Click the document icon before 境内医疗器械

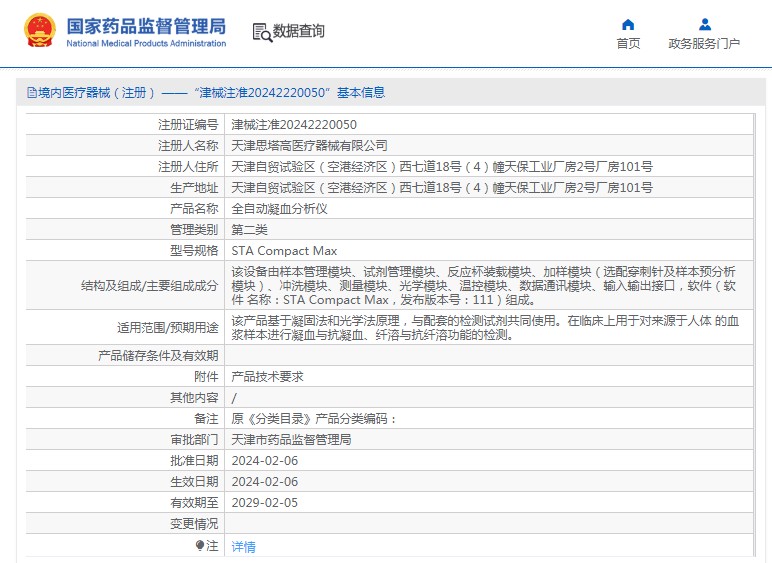32,93
